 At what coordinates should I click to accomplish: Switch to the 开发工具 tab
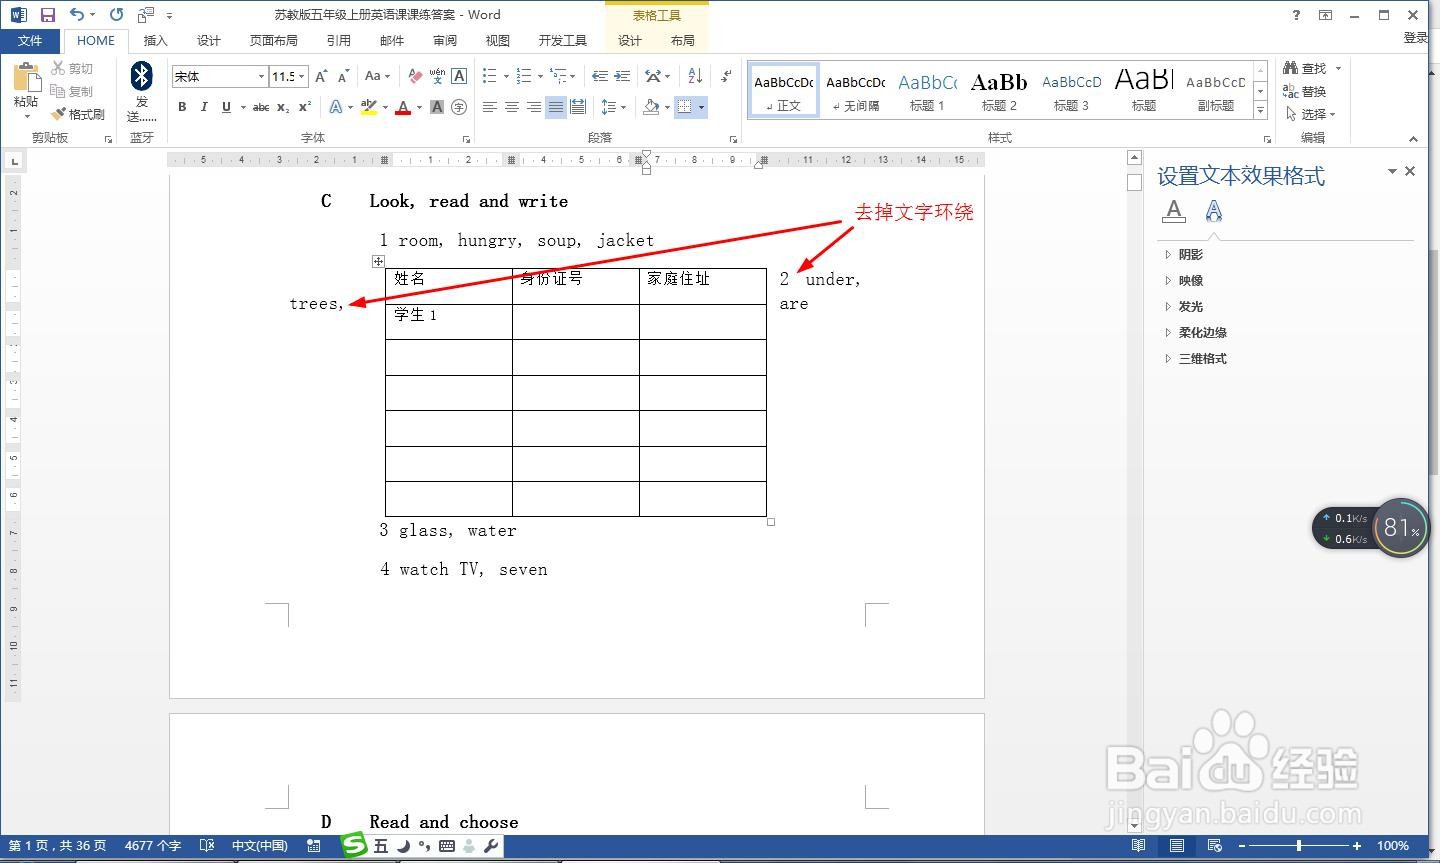tap(562, 40)
